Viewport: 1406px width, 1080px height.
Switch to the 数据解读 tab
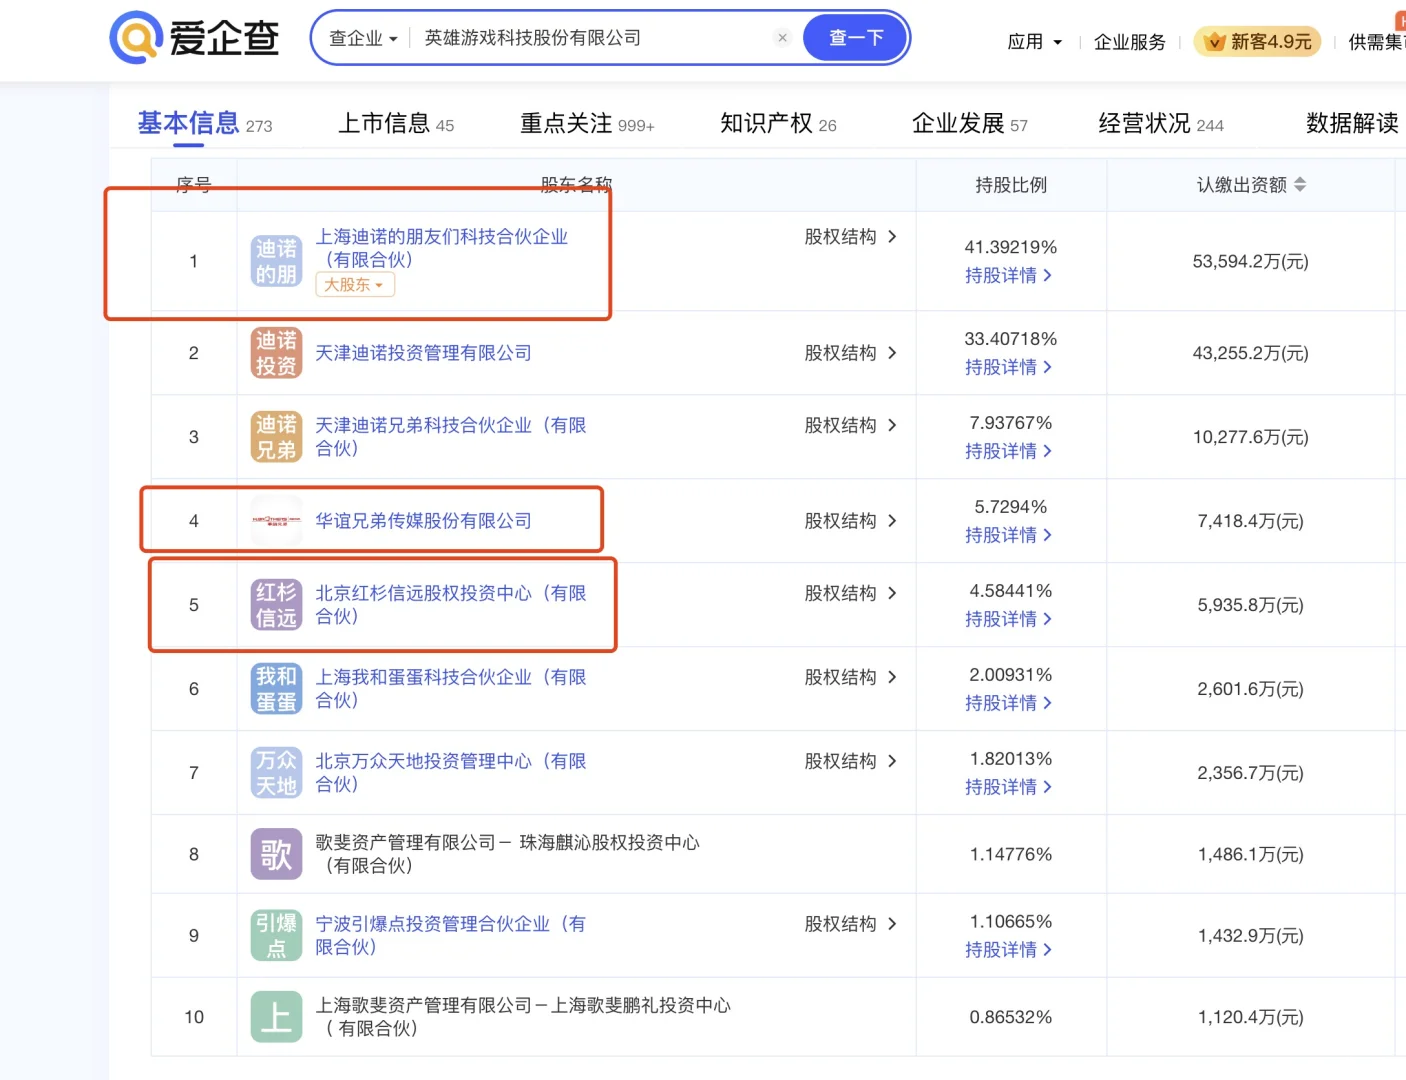click(1352, 124)
